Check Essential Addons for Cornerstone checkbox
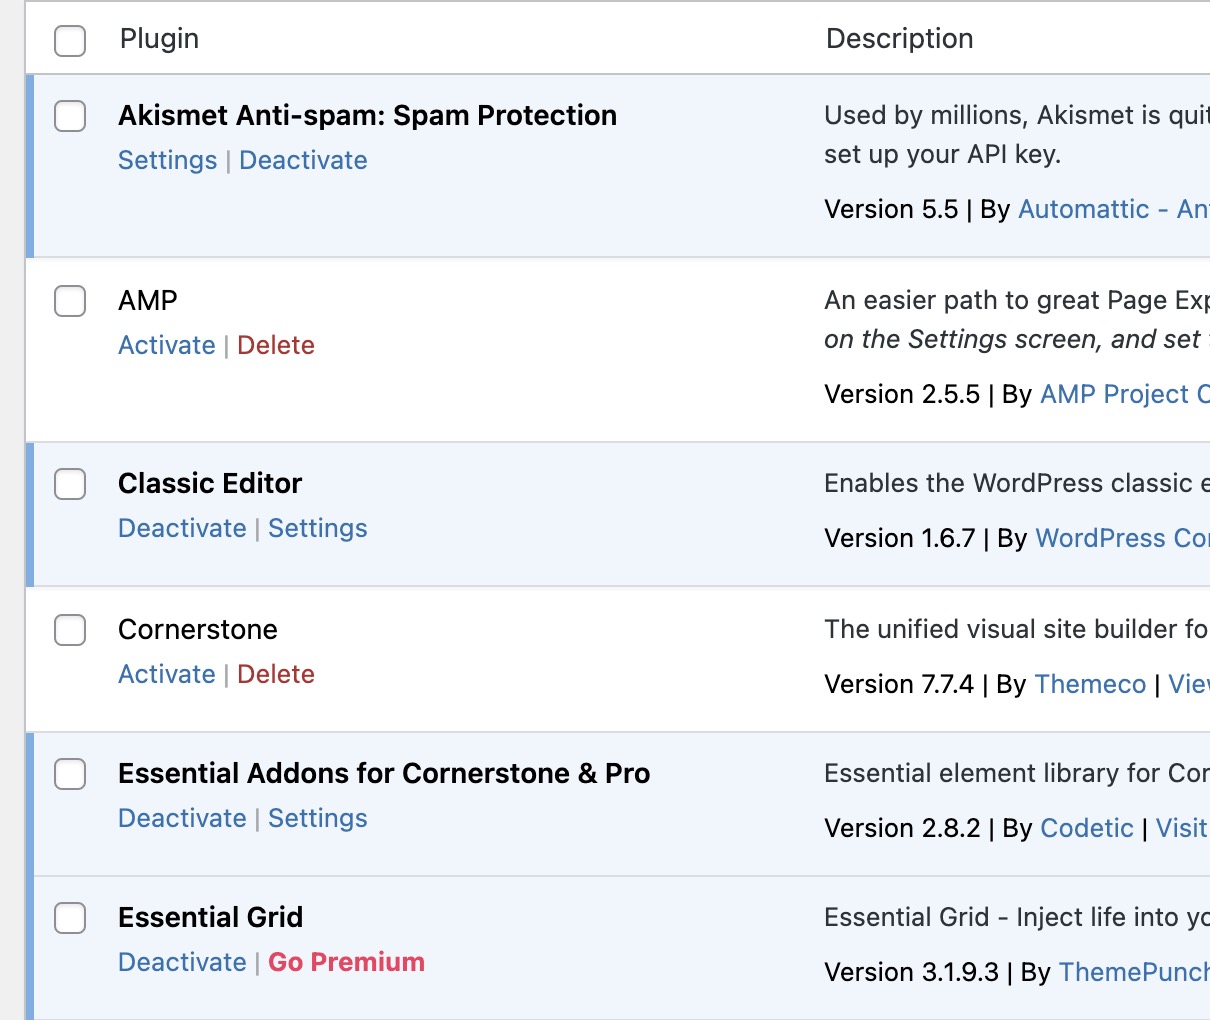The image size is (1210, 1020). coord(70,774)
